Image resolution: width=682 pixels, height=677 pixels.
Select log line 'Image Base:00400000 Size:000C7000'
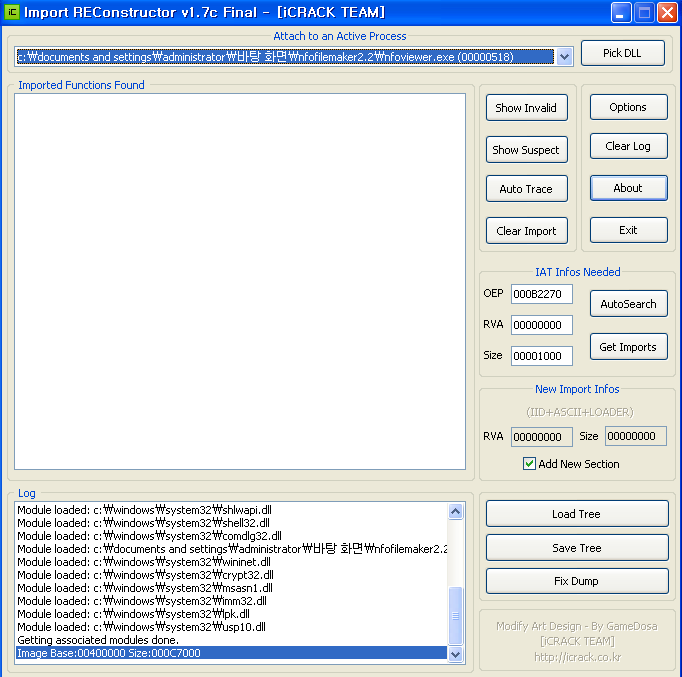[231, 653]
